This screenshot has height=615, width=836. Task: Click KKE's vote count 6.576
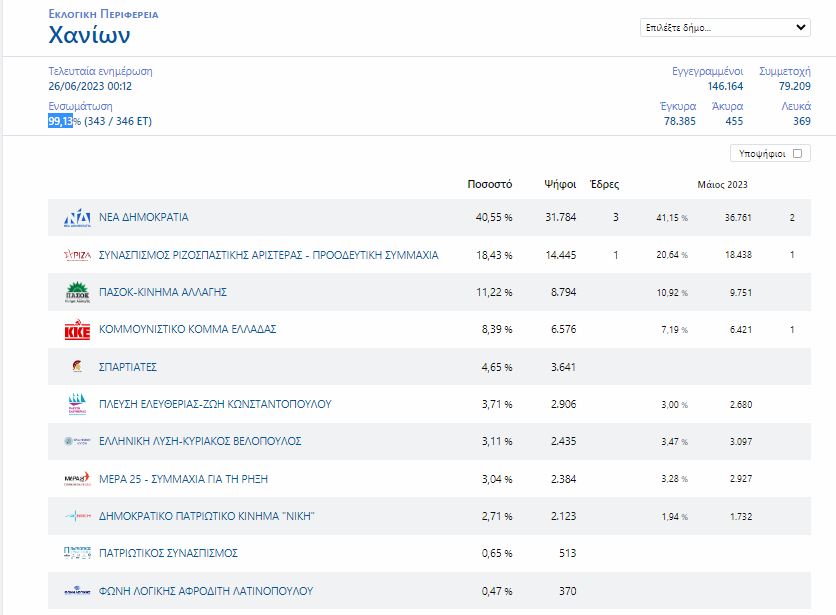(x=564, y=329)
